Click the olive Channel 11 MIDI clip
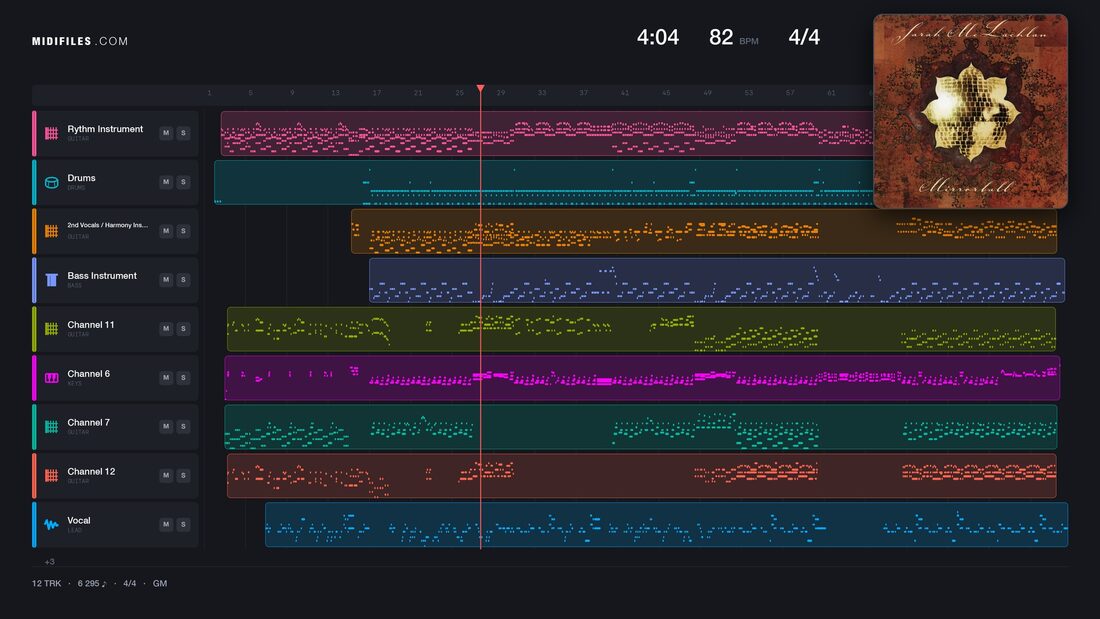Image resolution: width=1100 pixels, height=619 pixels. click(641, 328)
